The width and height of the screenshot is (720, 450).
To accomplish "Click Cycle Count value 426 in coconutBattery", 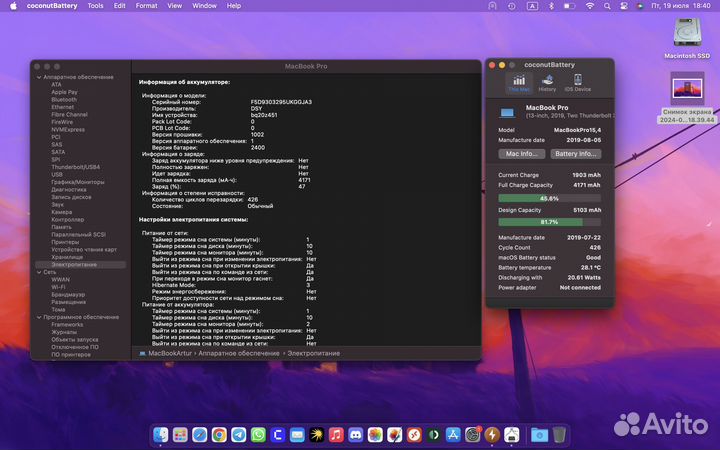I will coord(595,248).
